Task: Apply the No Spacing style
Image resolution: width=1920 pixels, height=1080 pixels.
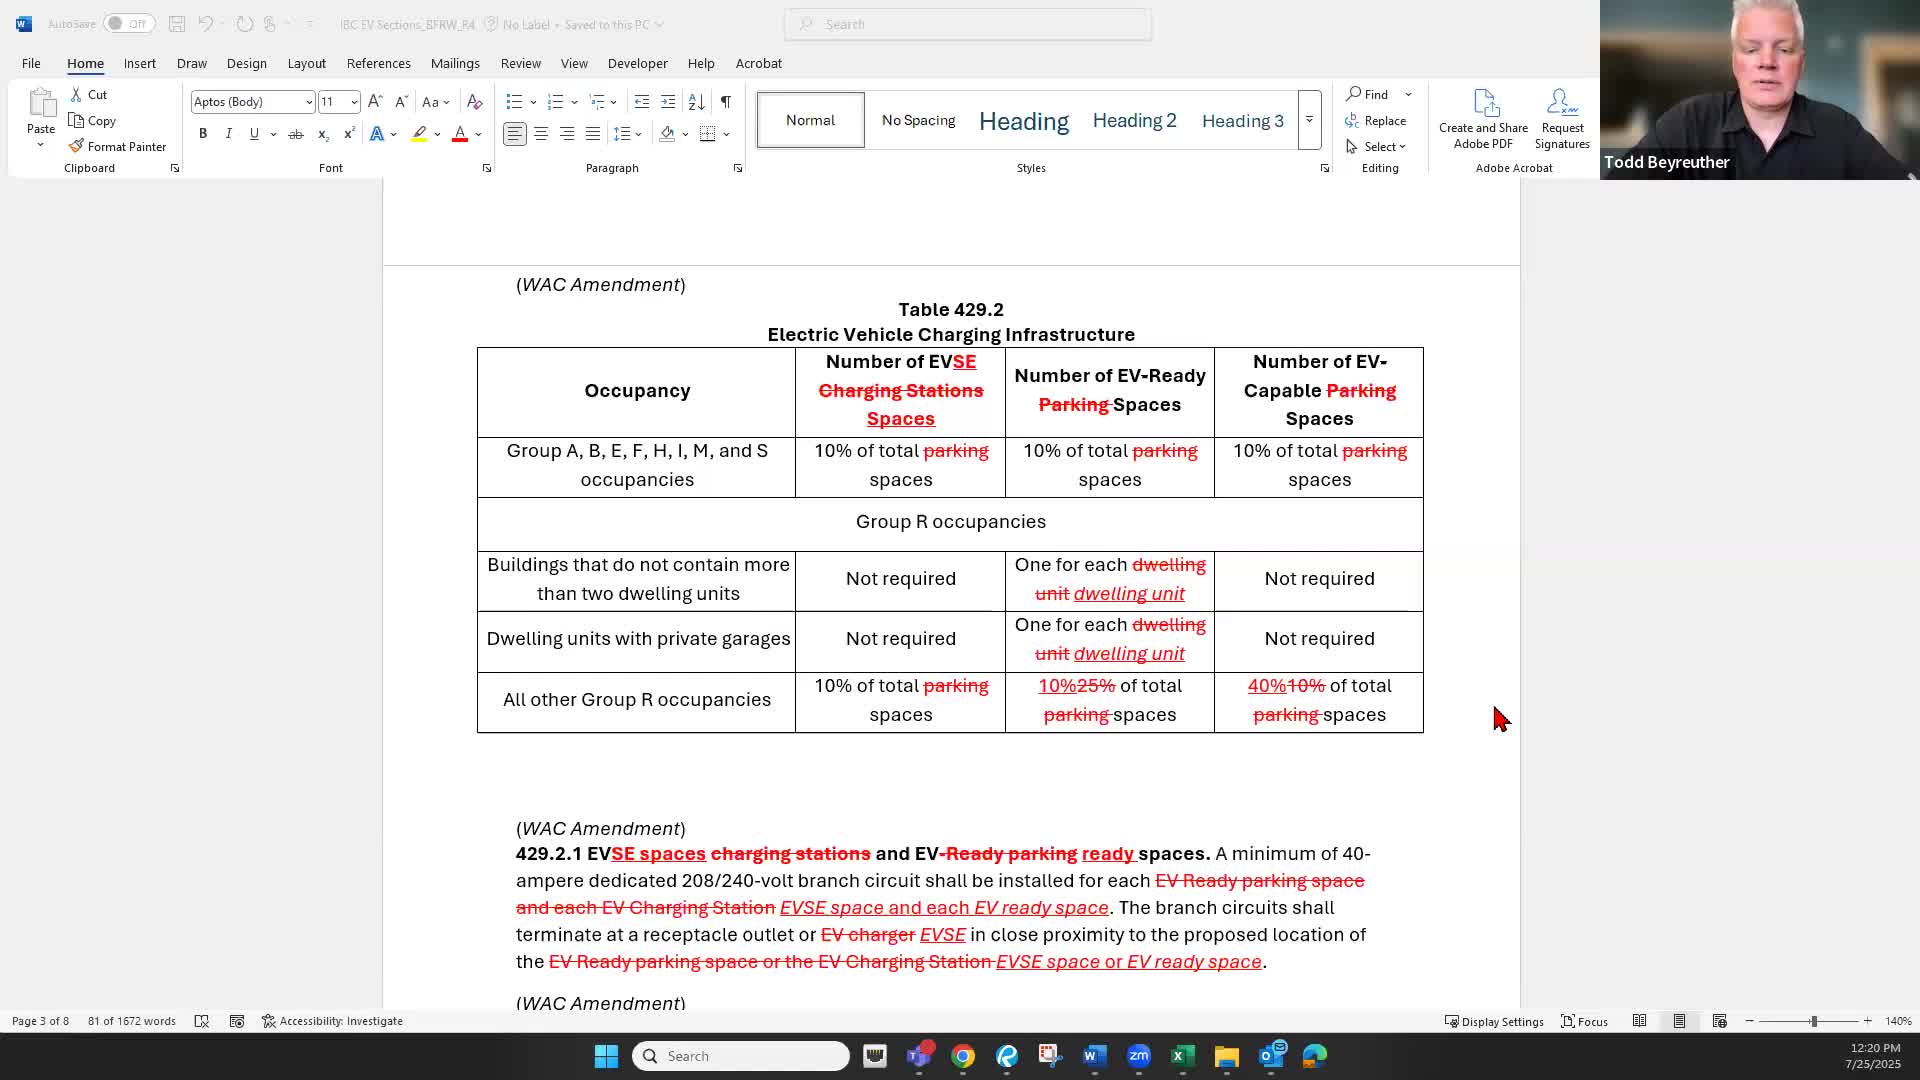Action: [918, 120]
